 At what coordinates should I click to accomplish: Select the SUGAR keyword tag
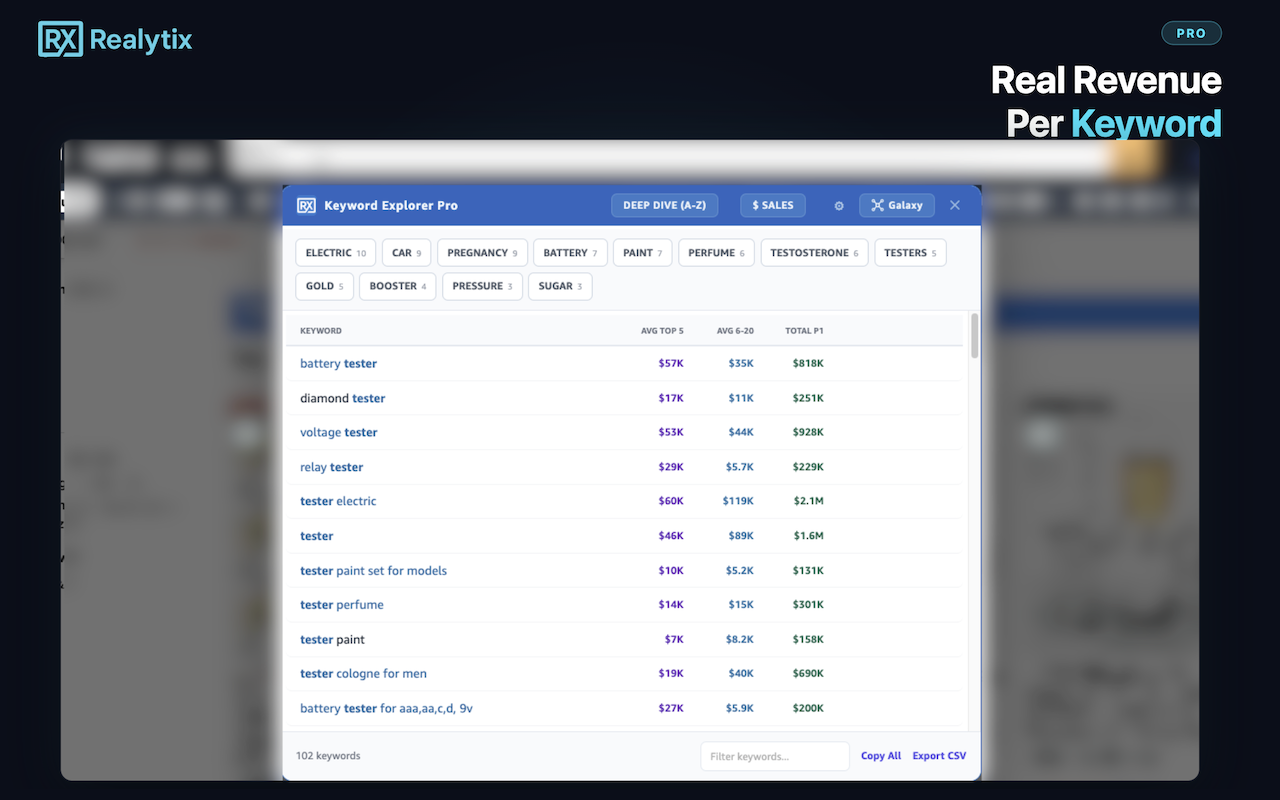point(560,286)
